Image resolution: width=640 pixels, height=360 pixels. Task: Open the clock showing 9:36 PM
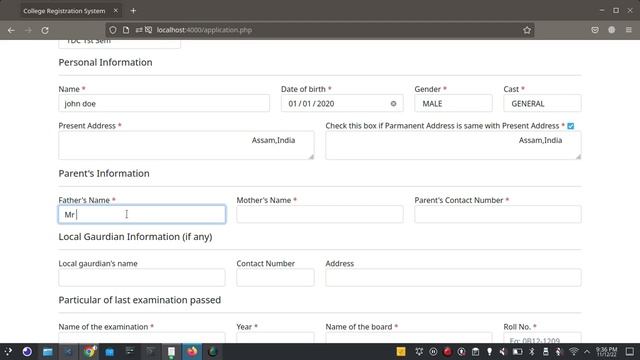pyautogui.click(x=607, y=351)
